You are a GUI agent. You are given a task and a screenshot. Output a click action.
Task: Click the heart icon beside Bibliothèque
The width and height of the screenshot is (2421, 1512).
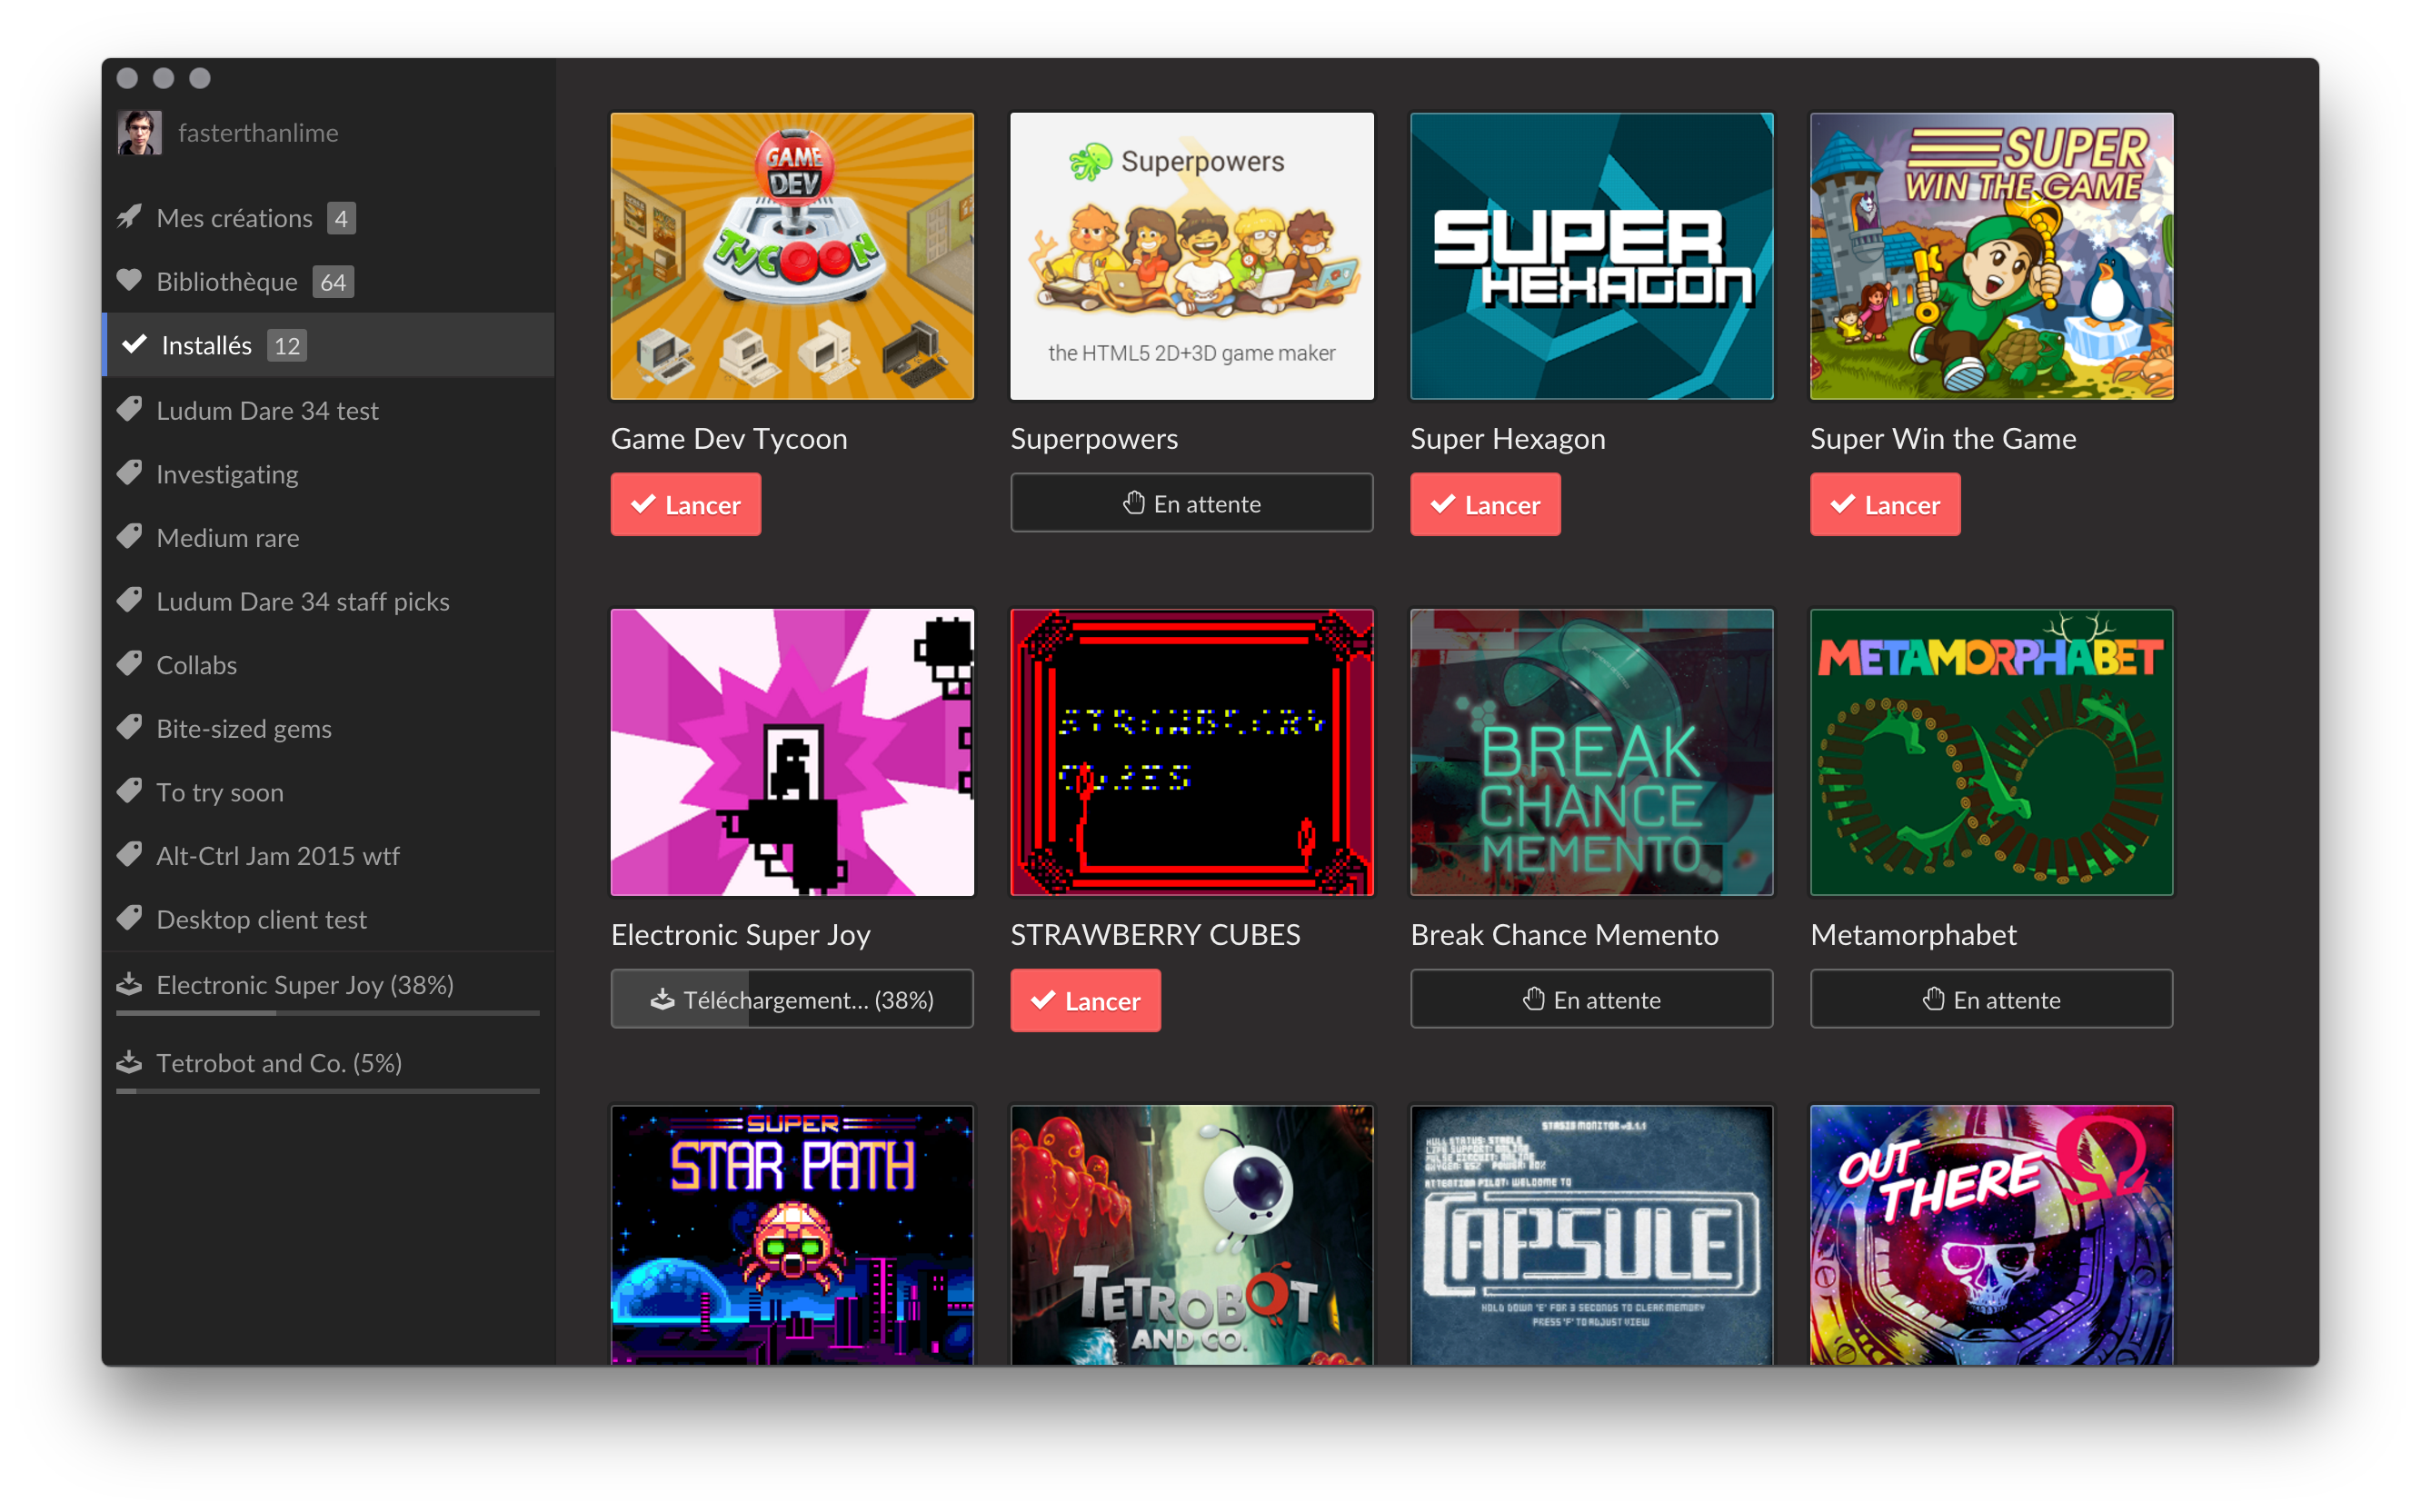(129, 281)
